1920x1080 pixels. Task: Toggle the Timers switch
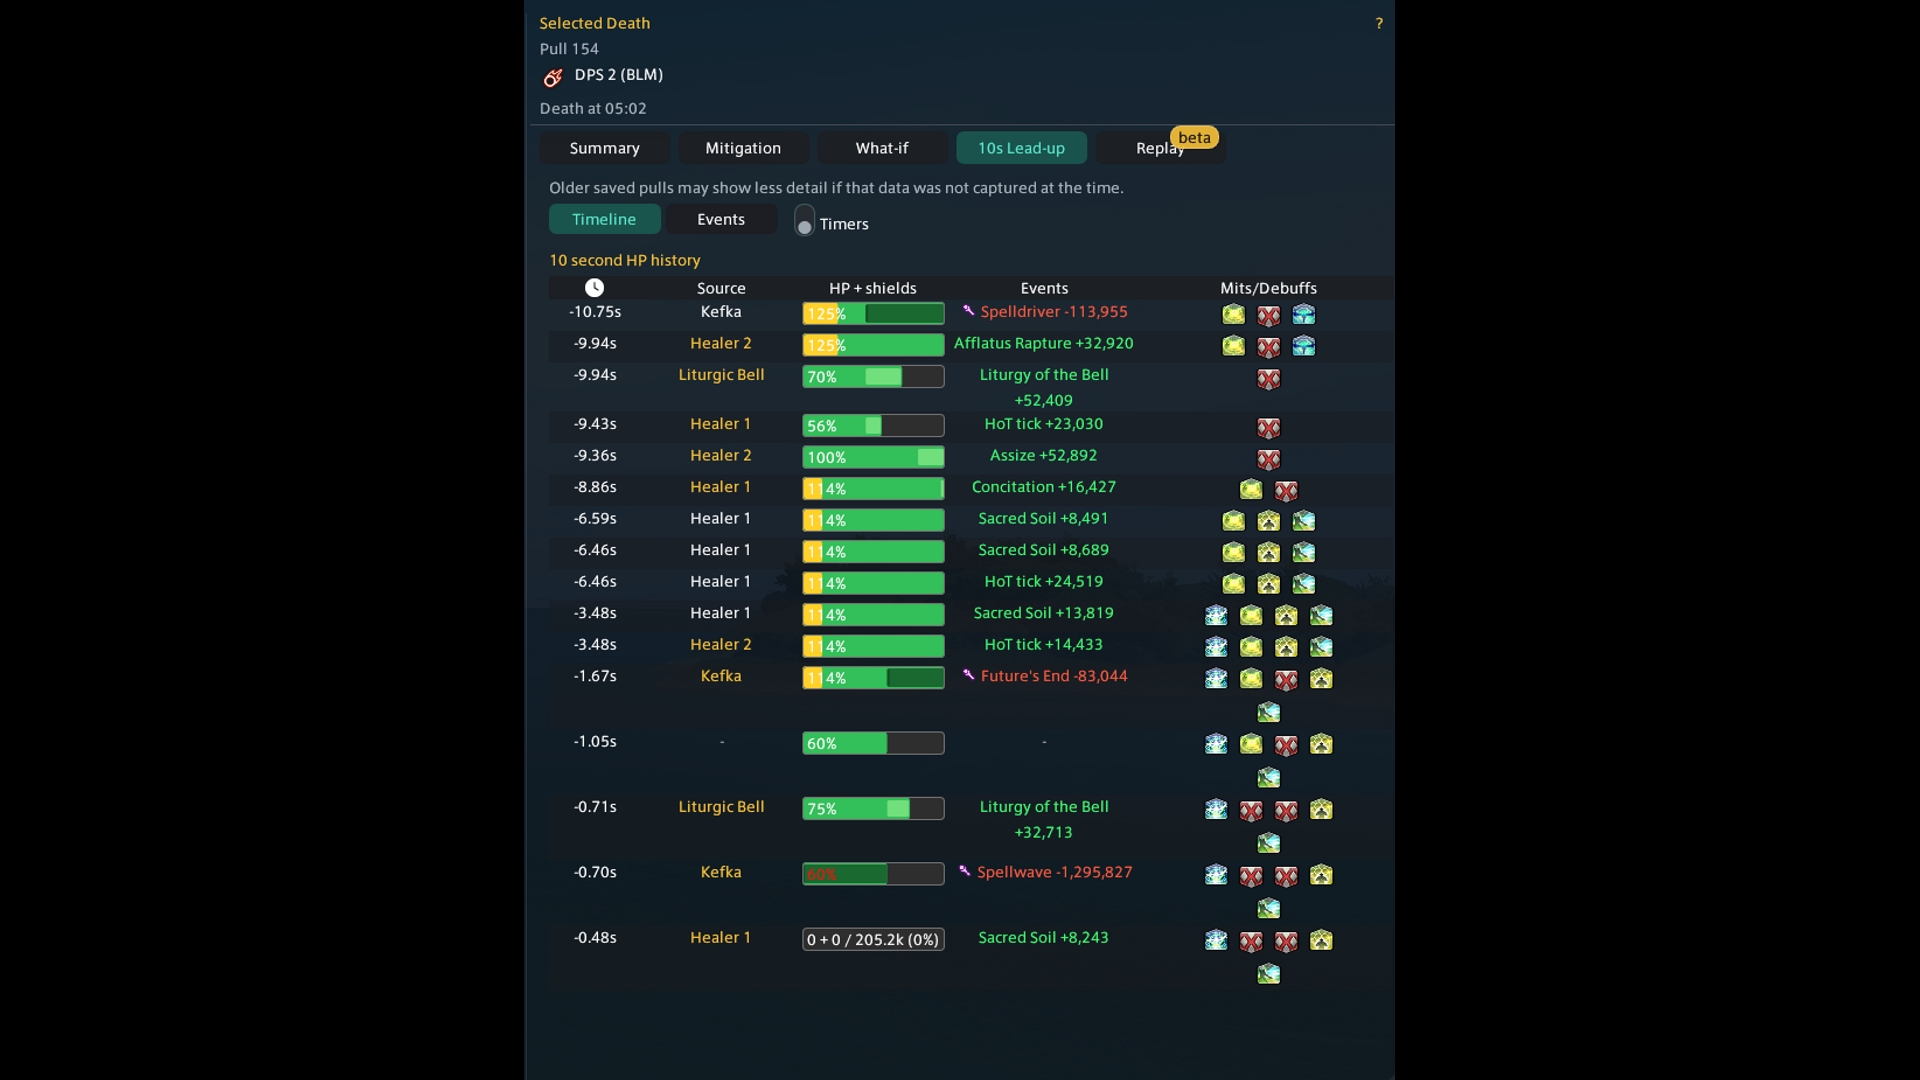(804, 221)
